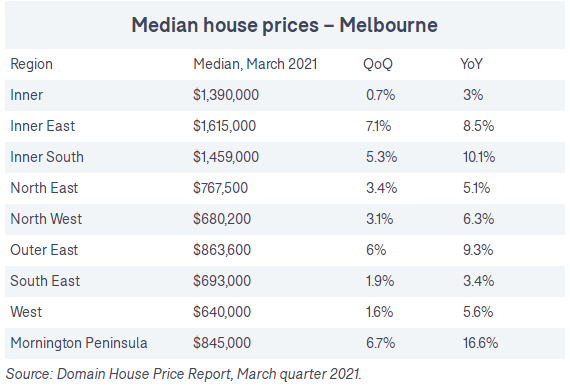Image resolution: width=570 pixels, height=387 pixels.
Task: Select the QoQ column header
Action: click(378, 64)
